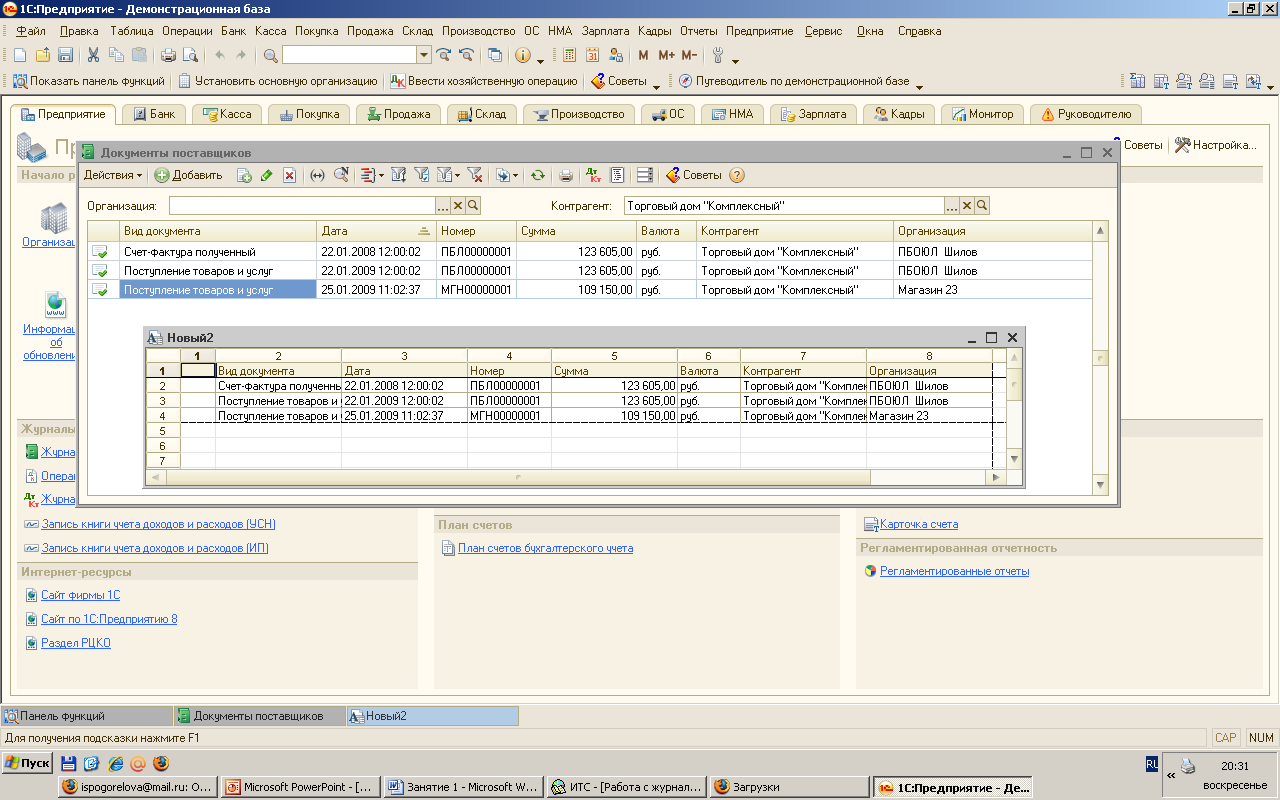Click the down arrow of the Новый2 vertical scrollbar
This screenshot has height=800, width=1280.
(1014, 459)
